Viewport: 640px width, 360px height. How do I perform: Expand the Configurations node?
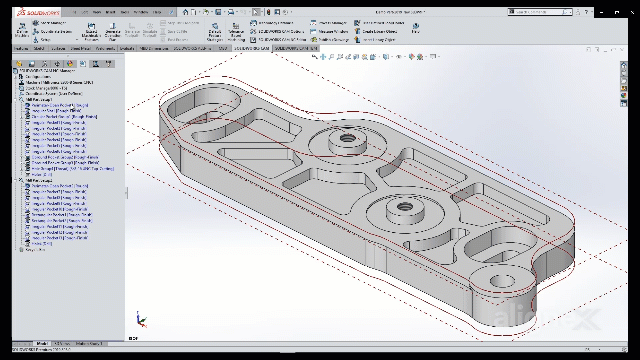point(16,77)
